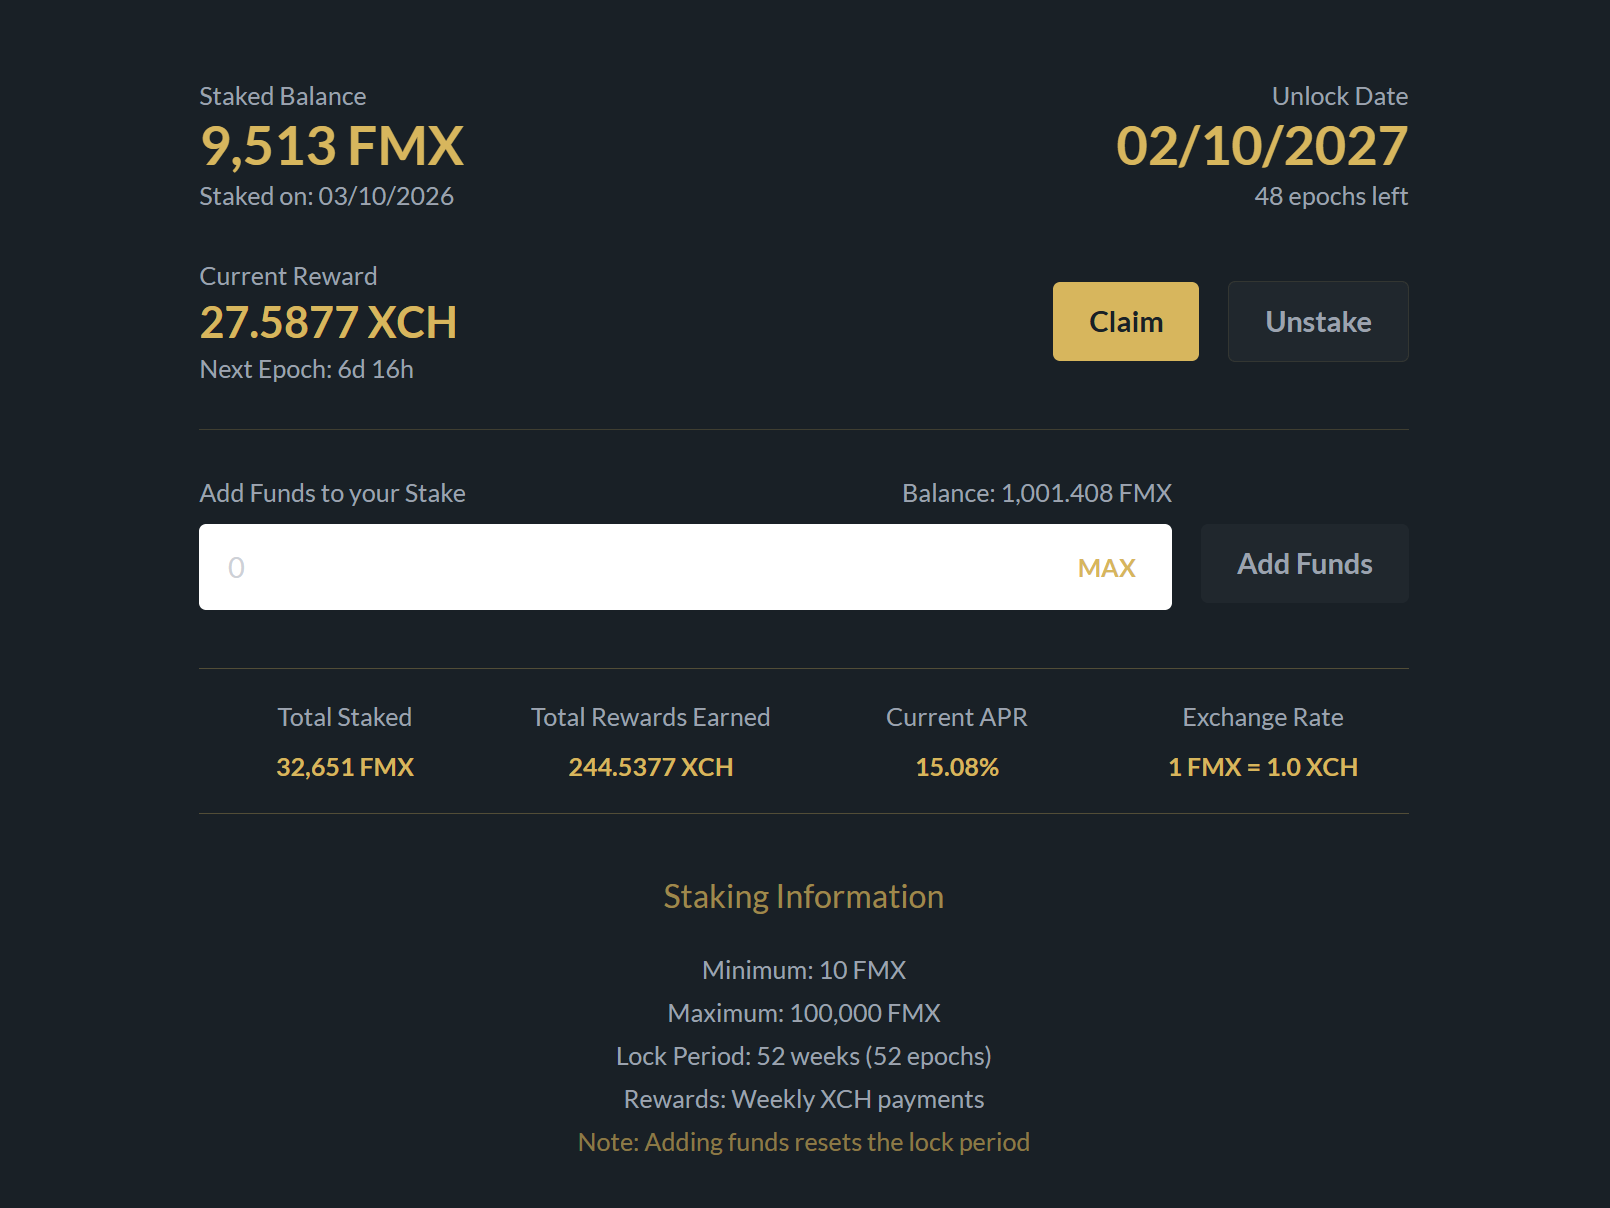
Task: Click 'Balance: 1,001.408 FMX' text
Action: (1036, 493)
